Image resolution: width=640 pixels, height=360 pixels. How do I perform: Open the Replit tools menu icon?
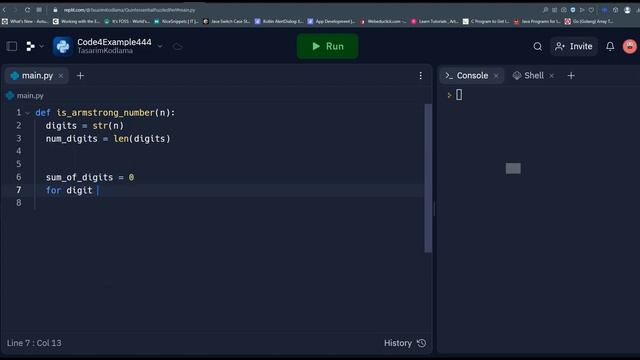tap(30, 47)
